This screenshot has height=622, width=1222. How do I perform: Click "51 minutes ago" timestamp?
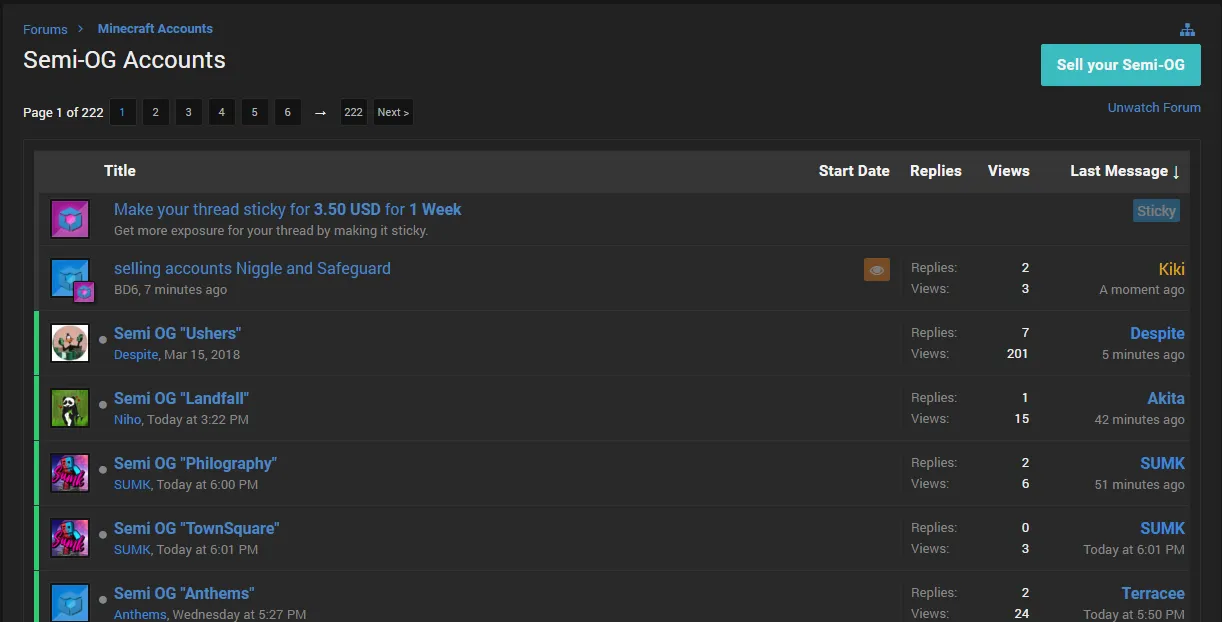[1140, 484]
